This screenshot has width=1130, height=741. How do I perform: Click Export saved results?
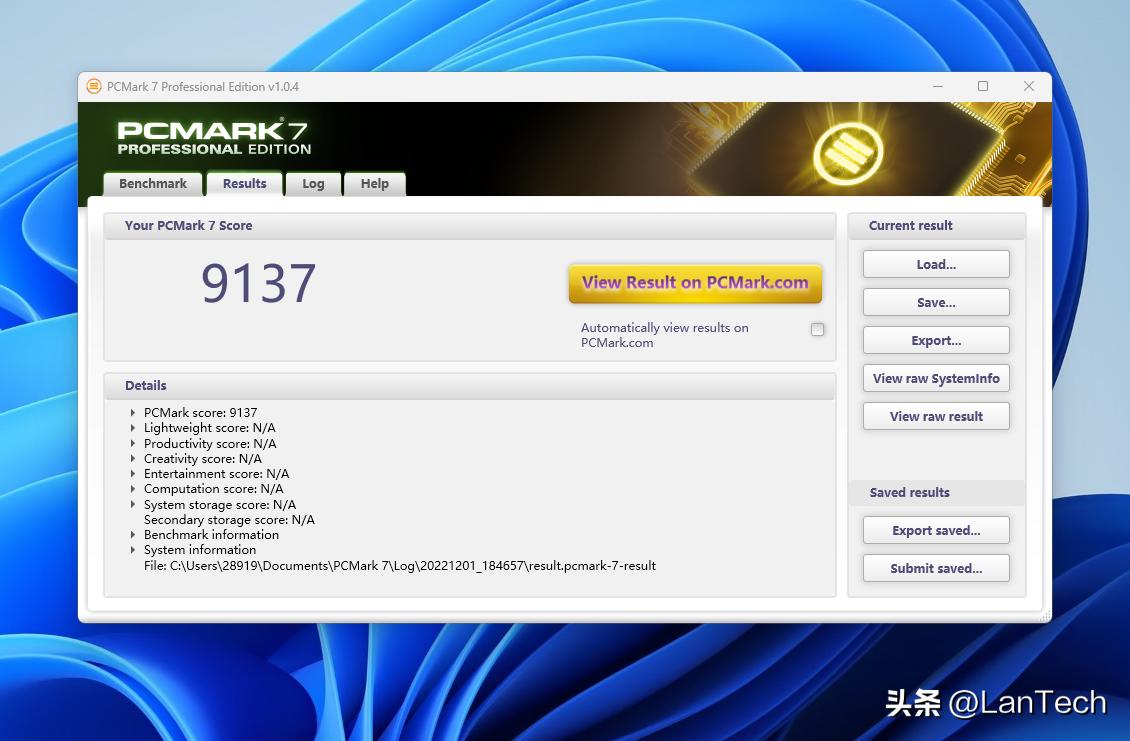click(936, 530)
